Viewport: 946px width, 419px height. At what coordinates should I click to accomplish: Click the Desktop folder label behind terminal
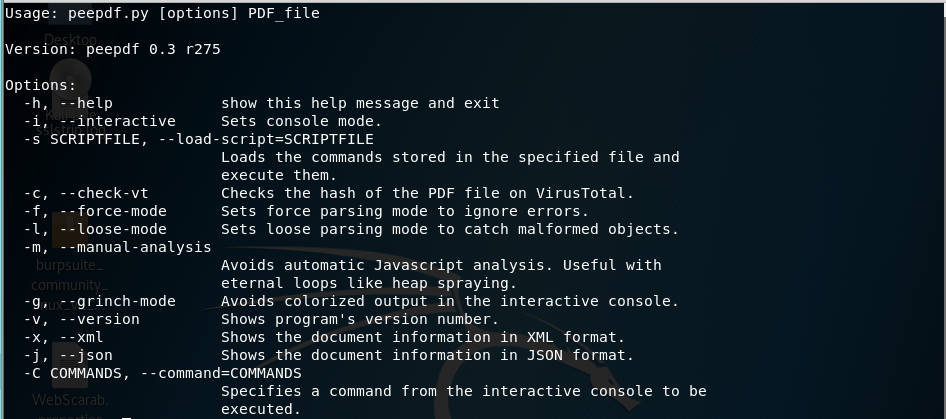click(x=70, y=40)
